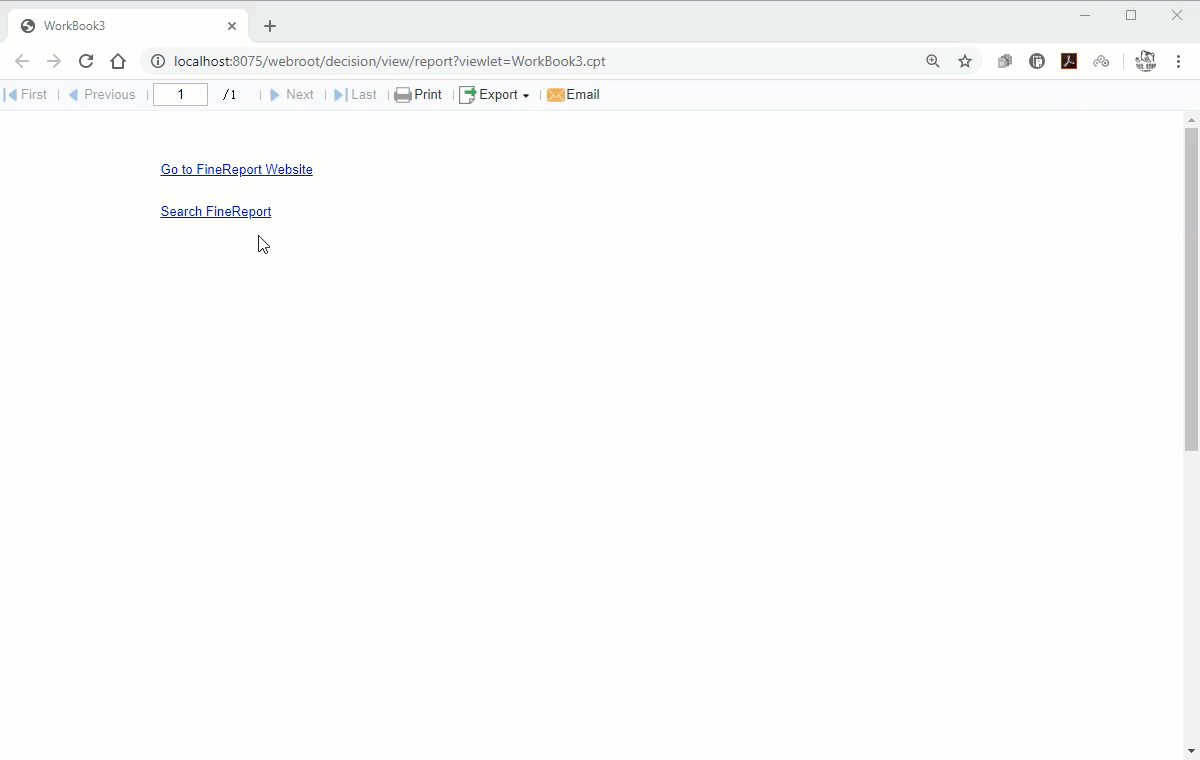Click the page number input field
Viewport: 1200px width, 760px height.
[x=180, y=94]
